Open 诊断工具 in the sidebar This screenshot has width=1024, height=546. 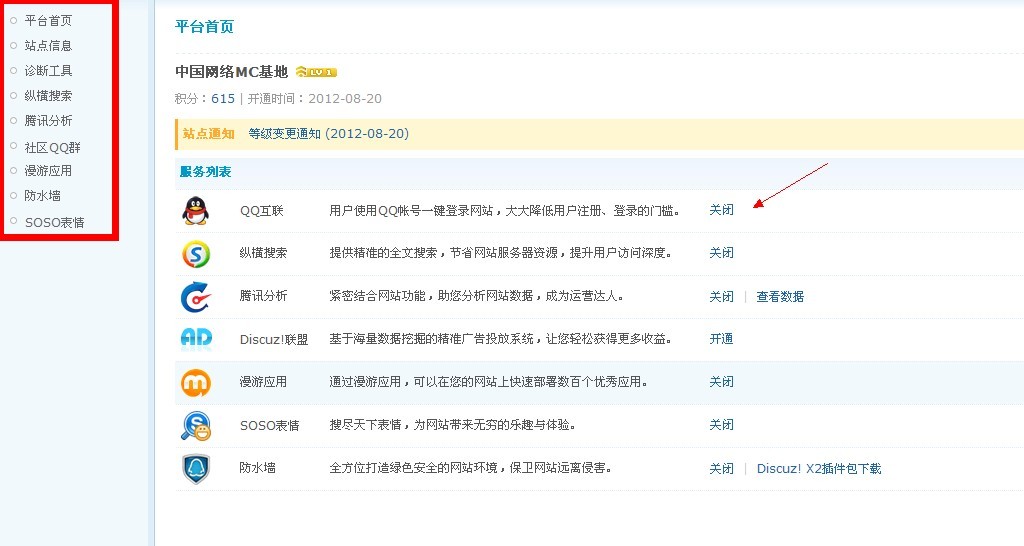click(48, 71)
